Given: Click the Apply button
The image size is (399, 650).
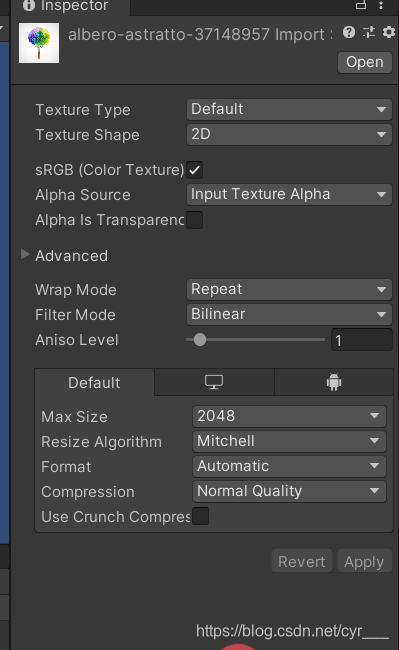Looking at the screenshot, I should click(x=364, y=561).
